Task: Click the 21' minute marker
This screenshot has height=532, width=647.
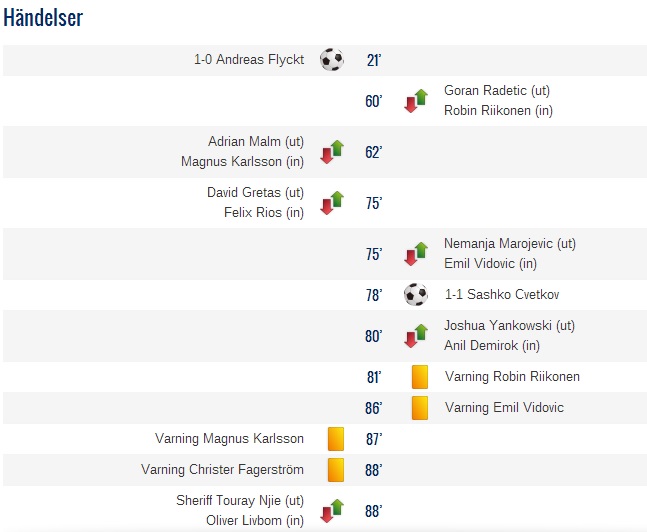Action: (x=374, y=60)
